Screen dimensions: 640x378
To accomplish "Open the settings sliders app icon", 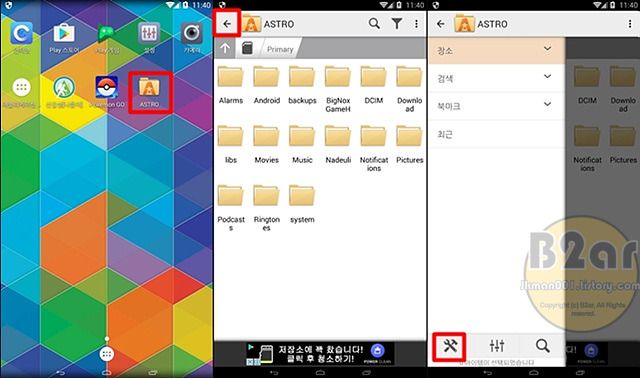I will [149, 38].
